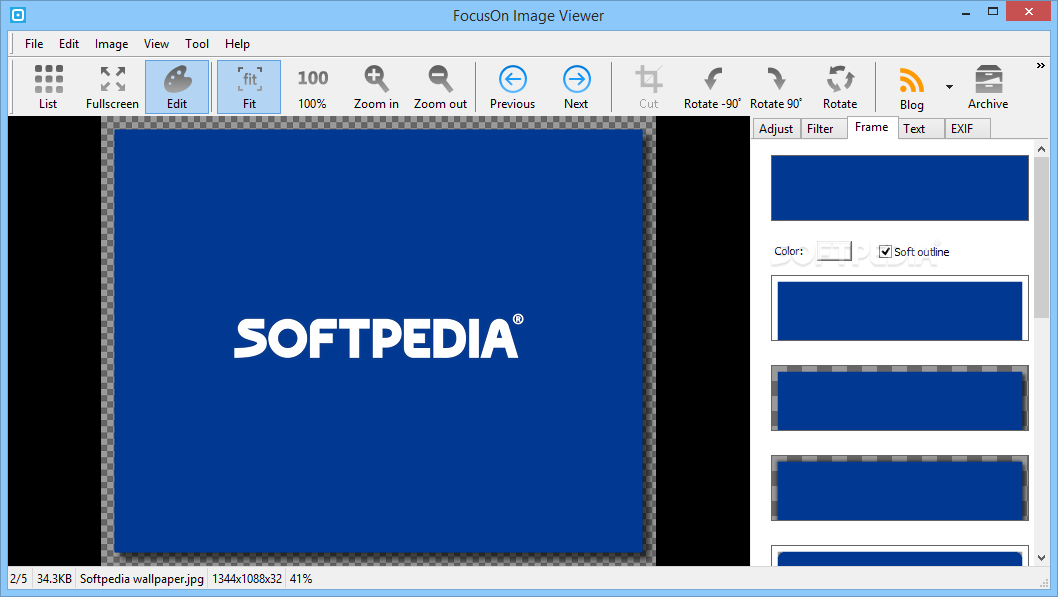
Task: Select the fourth frame thumbnail in panel
Action: pyautogui.click(x=899, y=488)
